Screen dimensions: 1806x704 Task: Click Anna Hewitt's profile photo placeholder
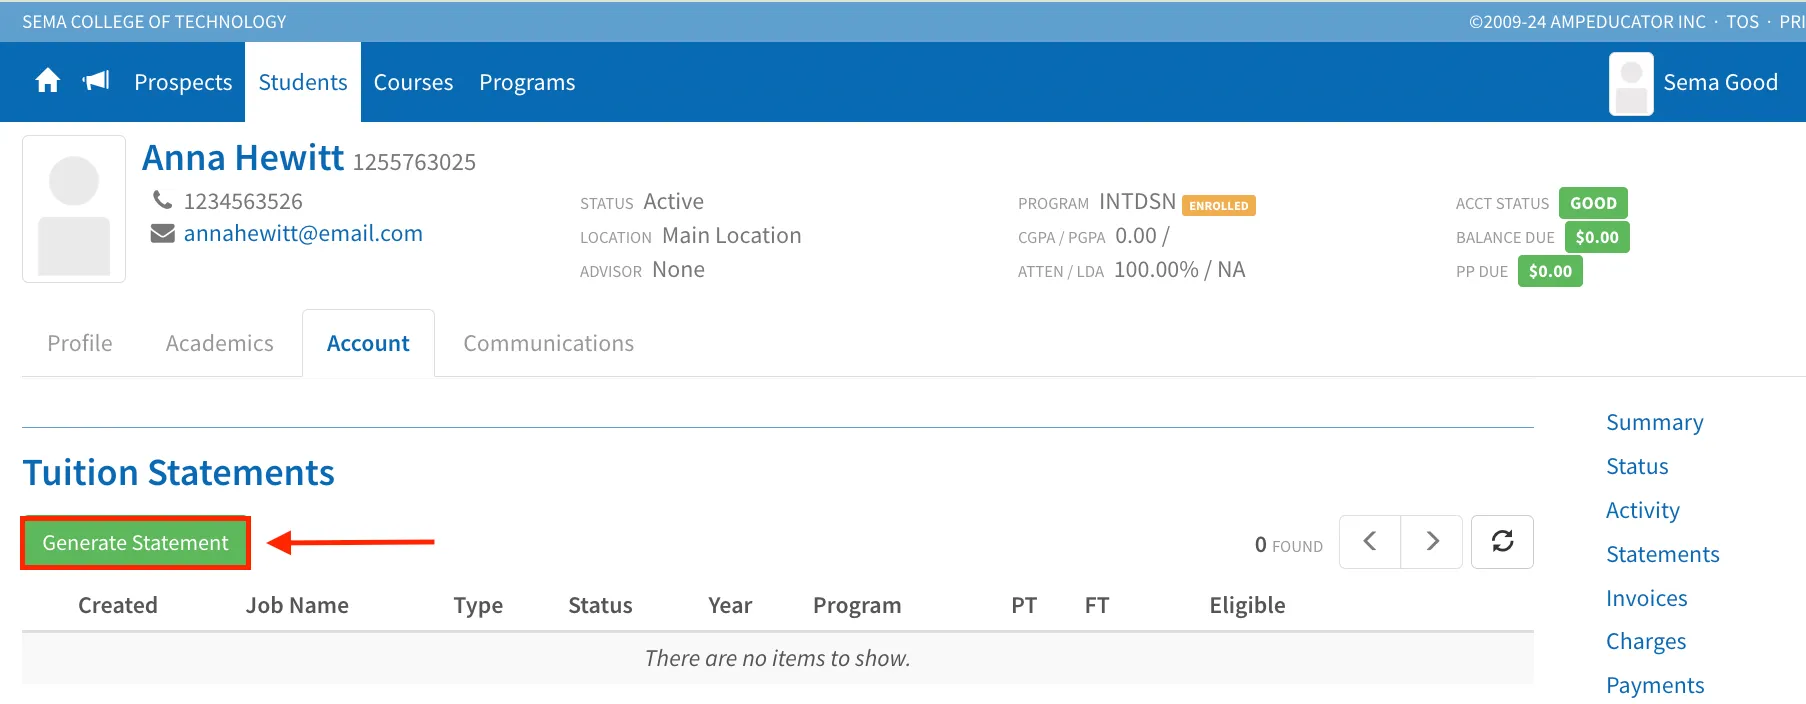tap(74, 209)
